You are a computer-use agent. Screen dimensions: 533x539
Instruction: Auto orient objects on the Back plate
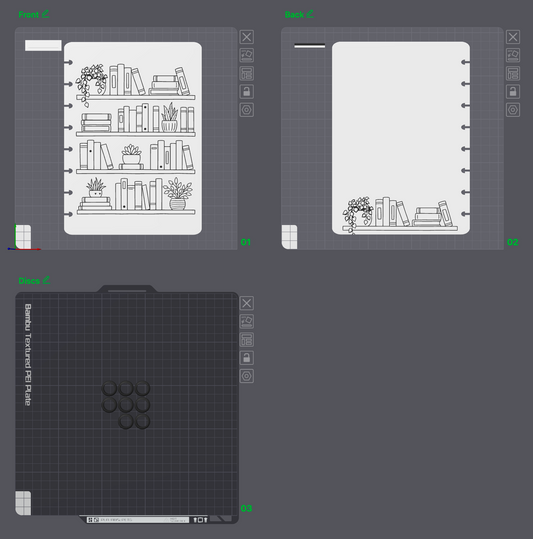click(x=513, y=55)
